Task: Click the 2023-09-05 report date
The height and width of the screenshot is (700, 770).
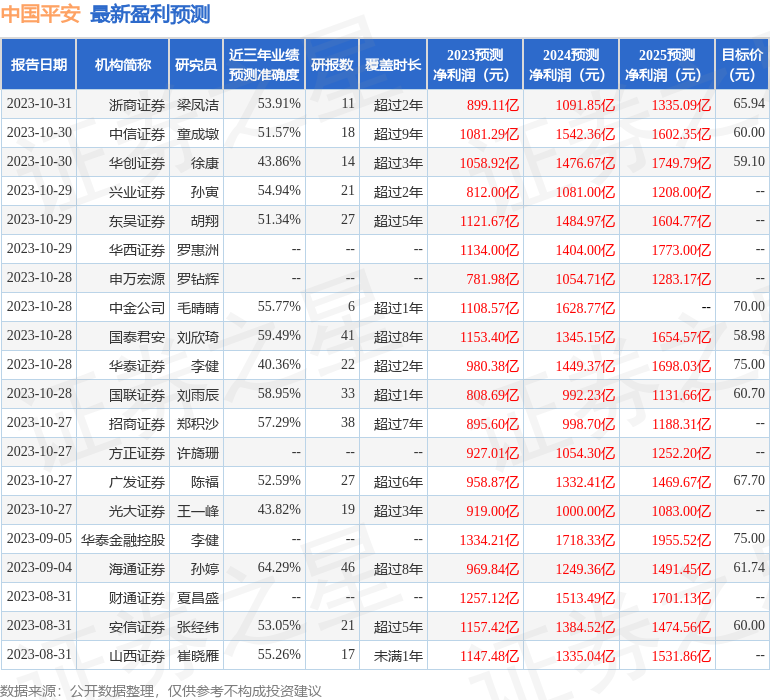Action: tap(39, 538)
